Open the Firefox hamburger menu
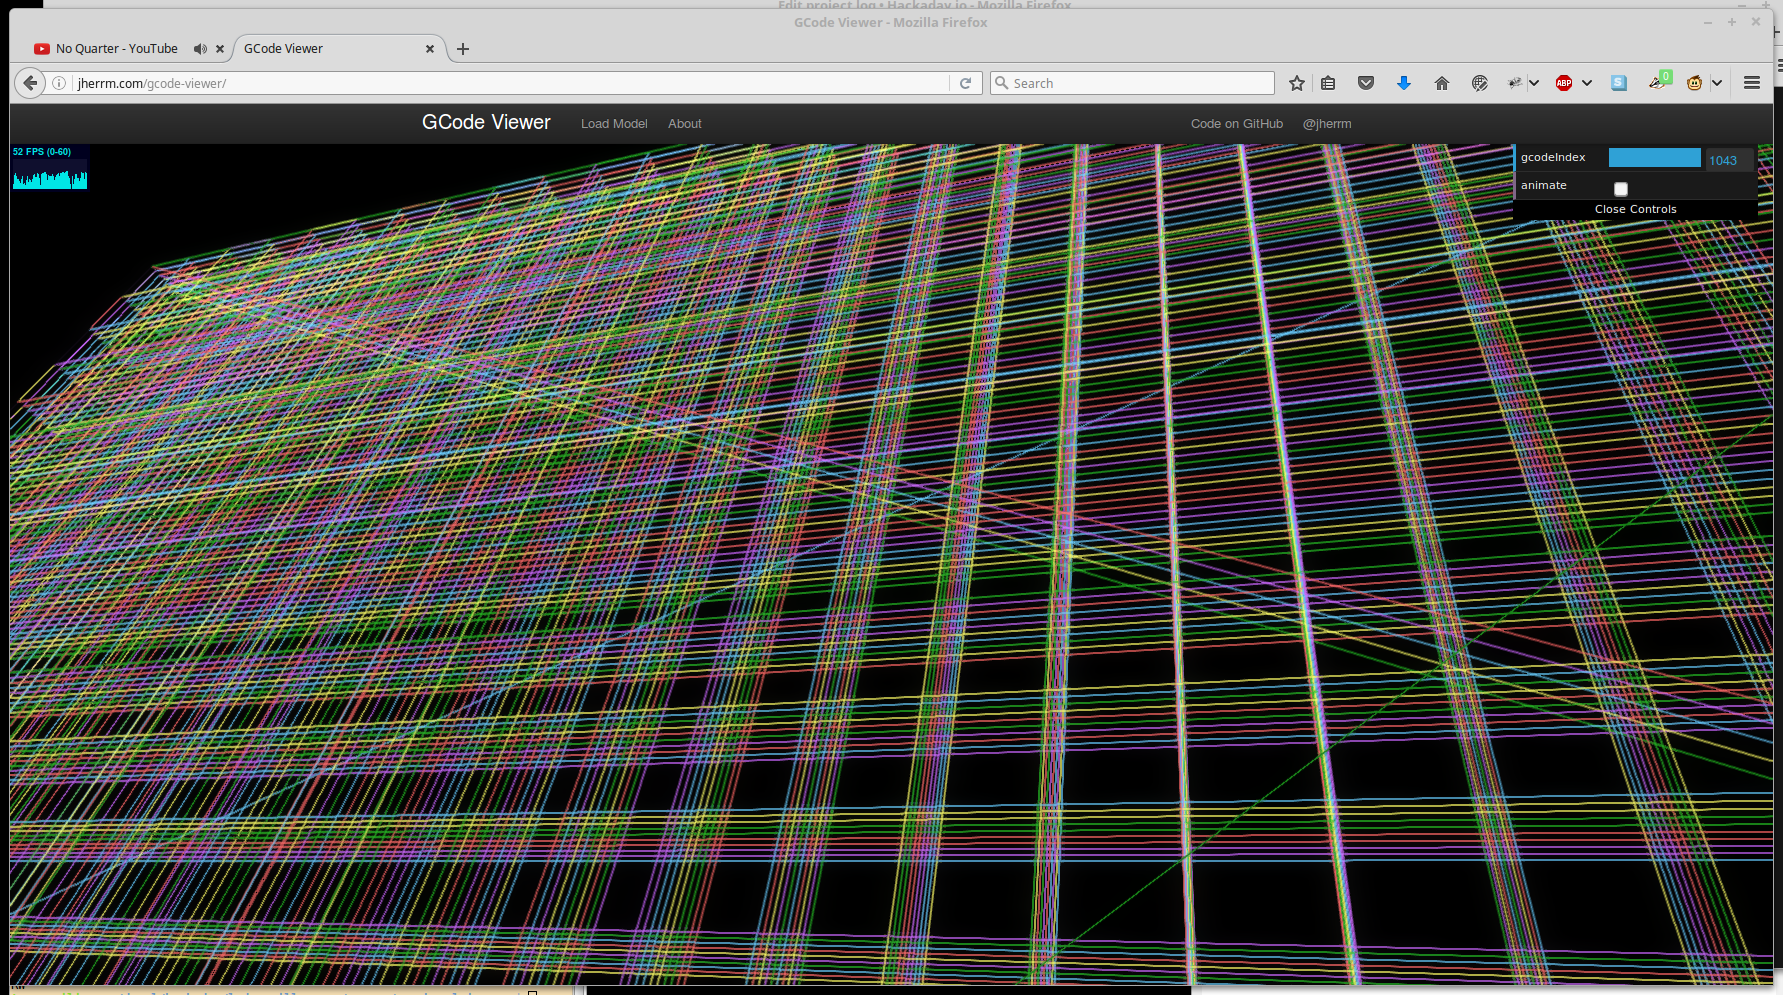This screenshot has height=995, width=1783. (x=1752, y=83)
